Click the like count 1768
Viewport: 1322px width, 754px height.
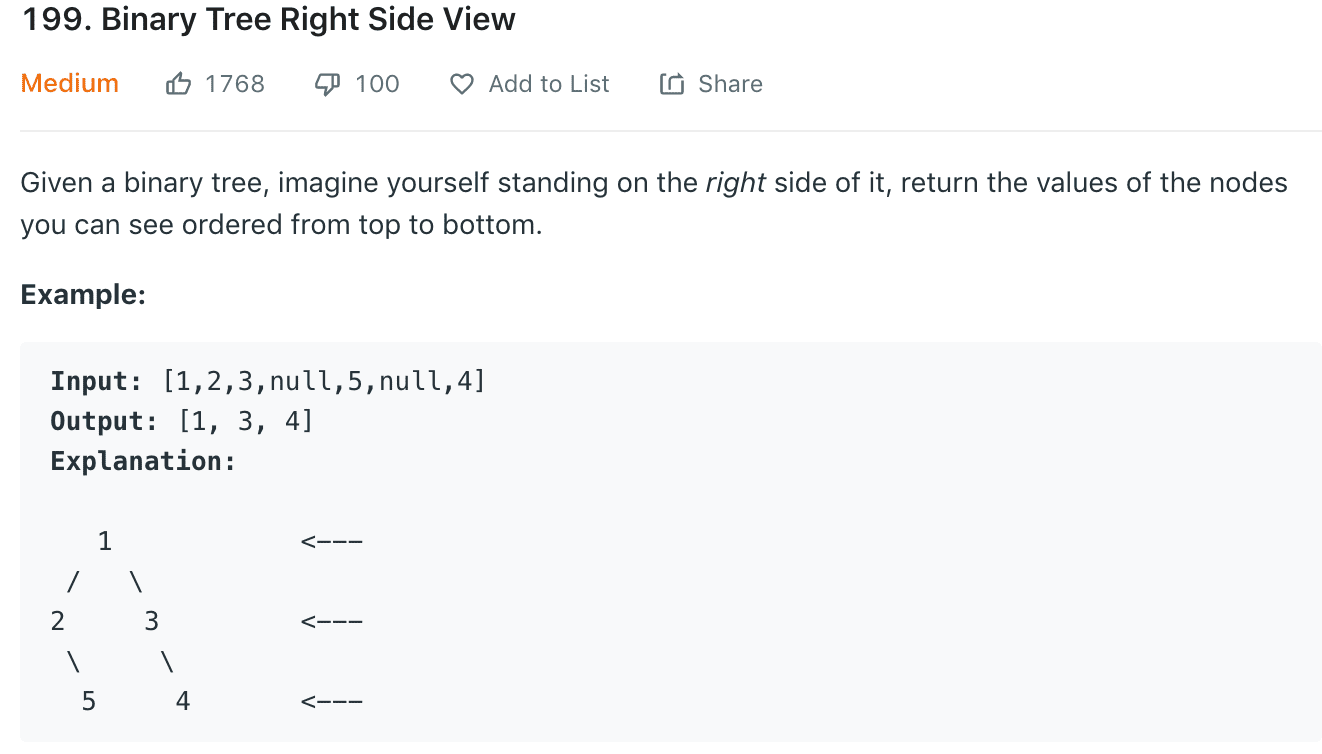coord(235,84)
